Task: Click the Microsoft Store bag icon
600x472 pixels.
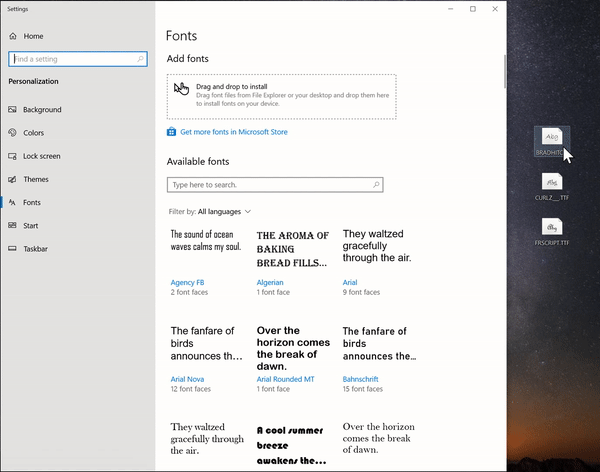Action: tap(172, 132)
